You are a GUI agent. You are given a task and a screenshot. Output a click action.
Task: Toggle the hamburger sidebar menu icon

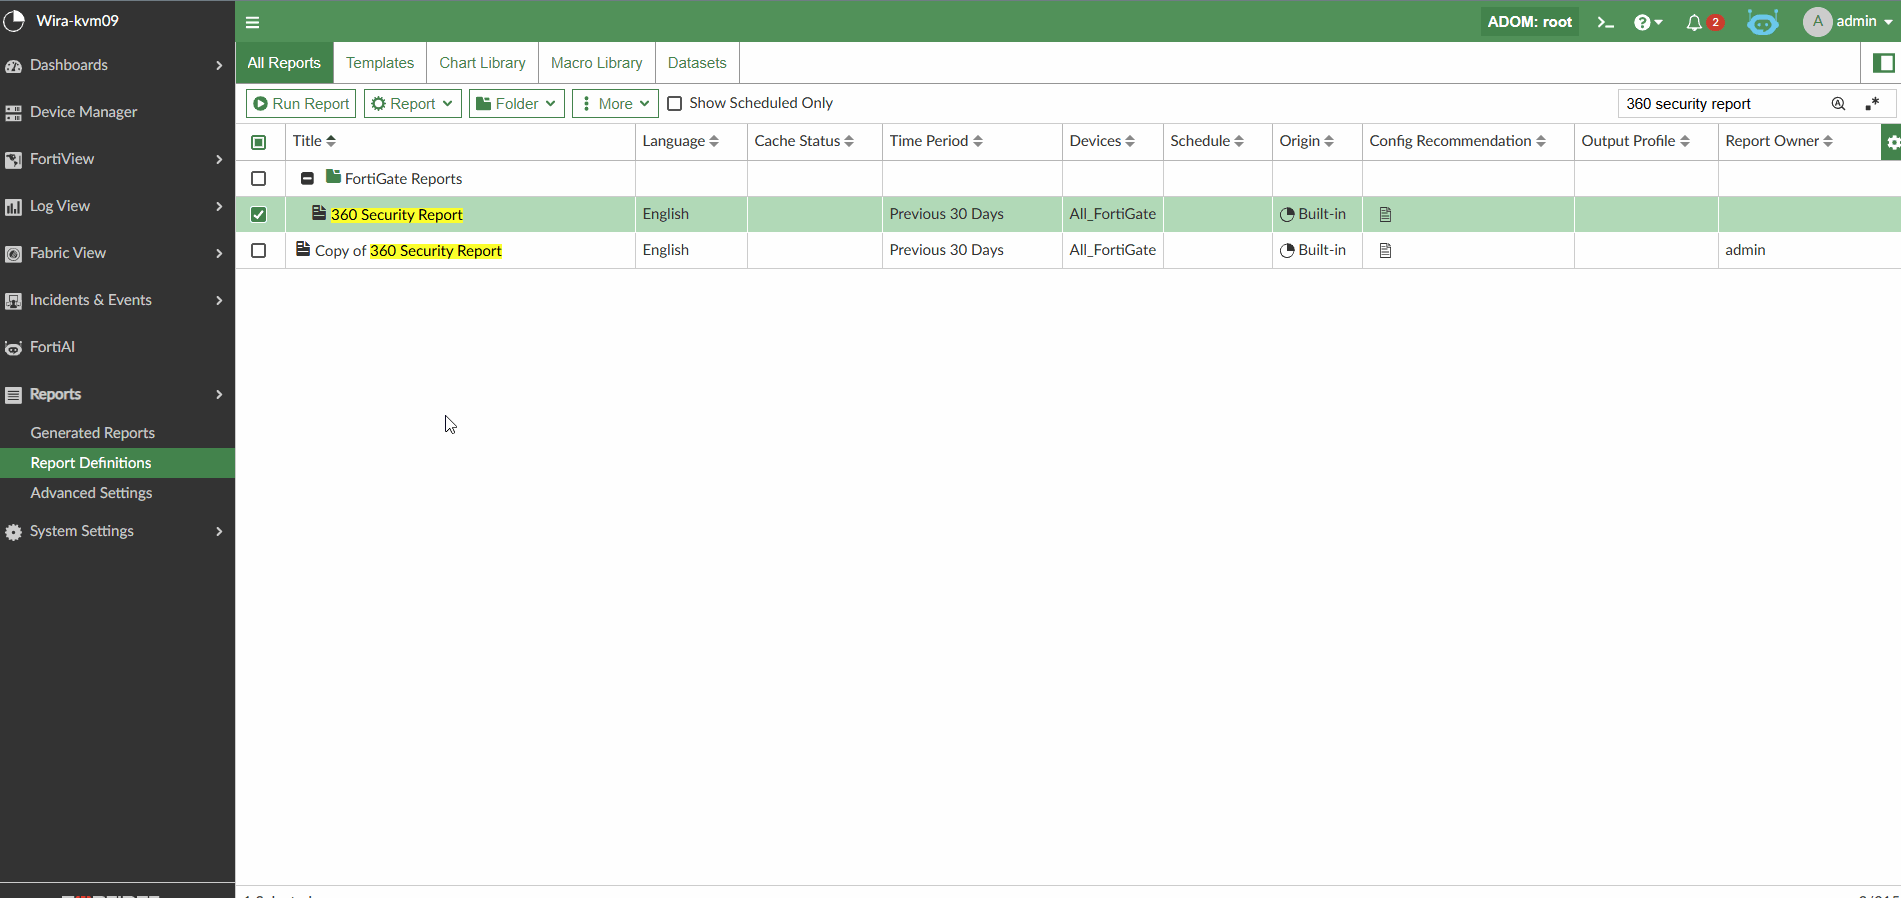point(252,22)
